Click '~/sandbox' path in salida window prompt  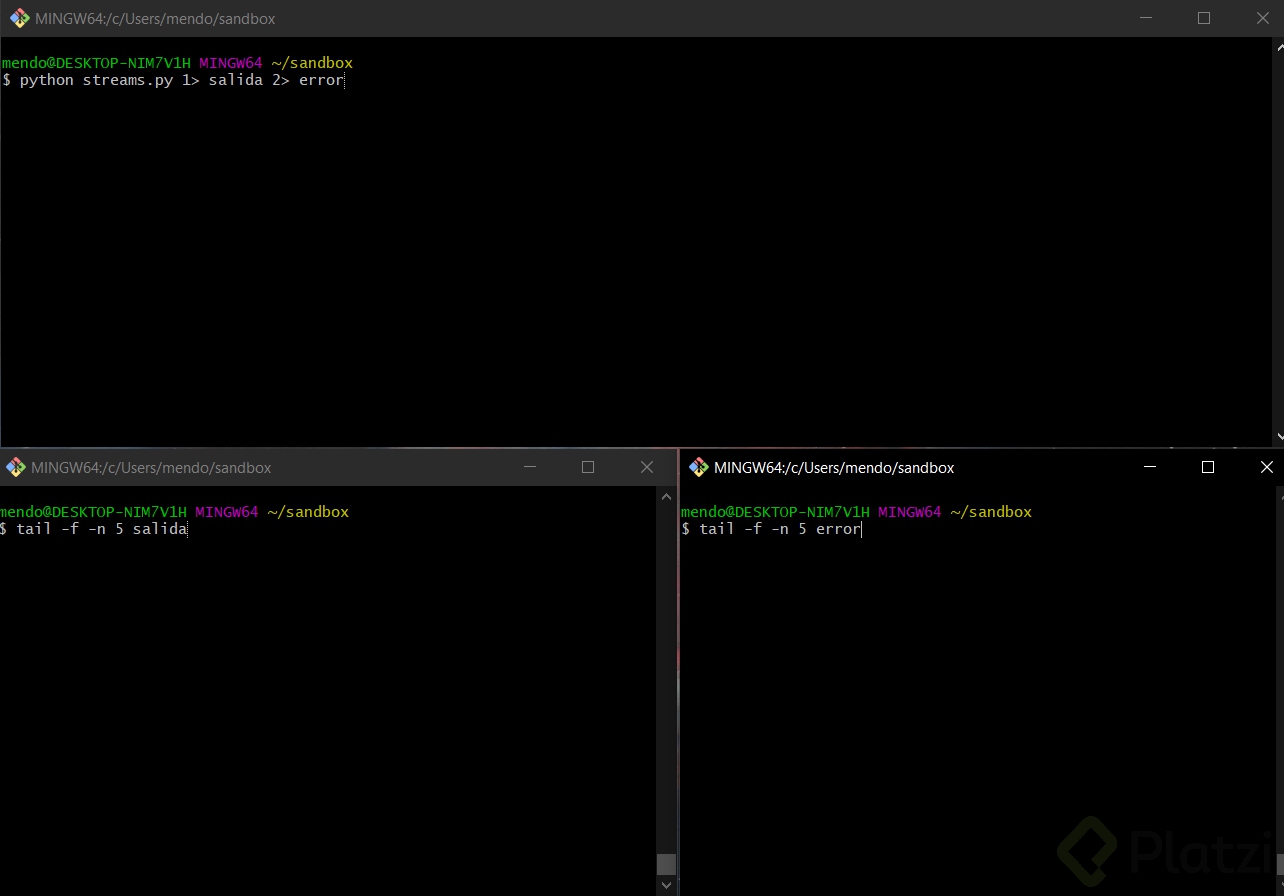coord(308,512)
